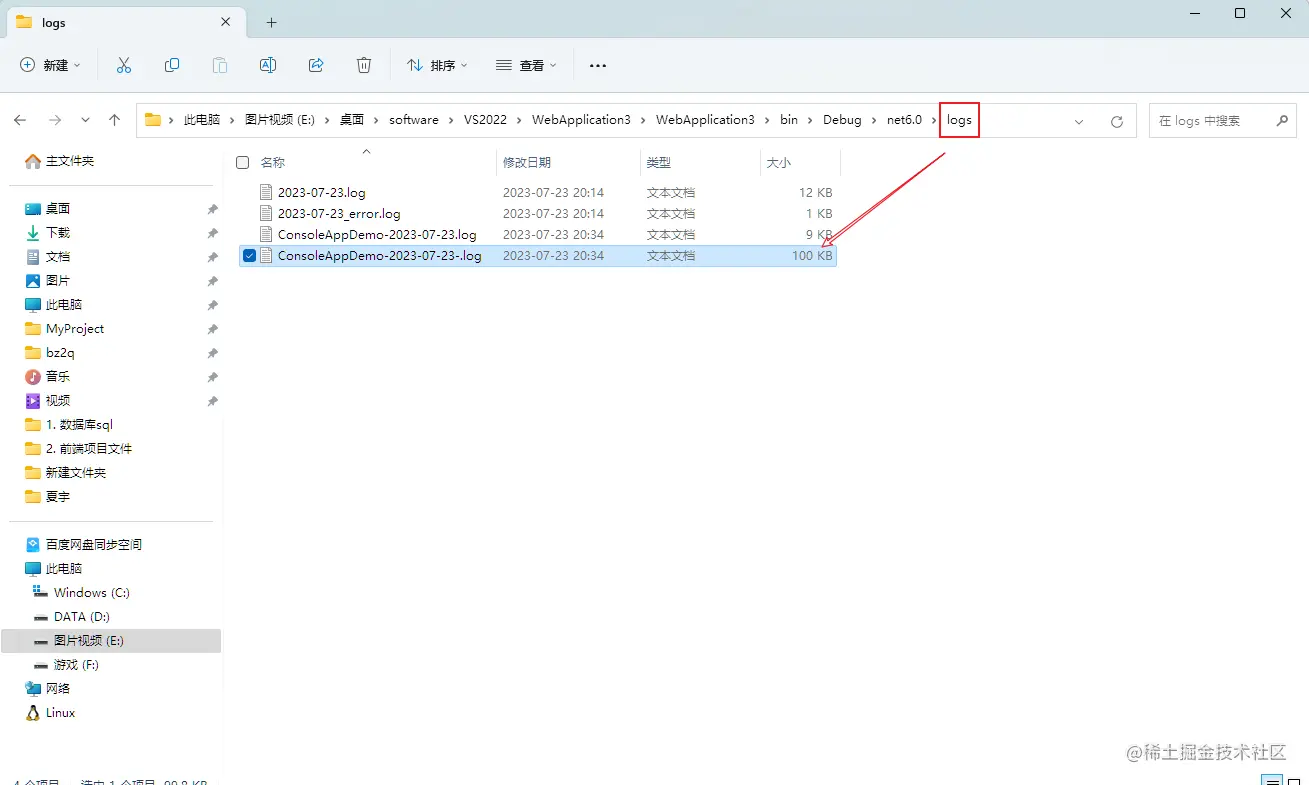Click the search magnifier icon
The image size is (1309, 785).
[x=1283, y=120]
